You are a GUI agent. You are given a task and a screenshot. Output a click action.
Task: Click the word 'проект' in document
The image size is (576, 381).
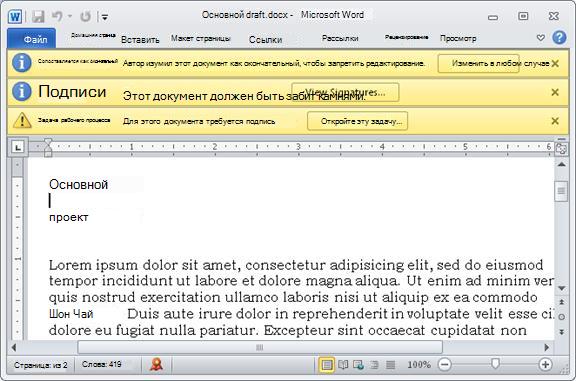(x=69, y=217)
